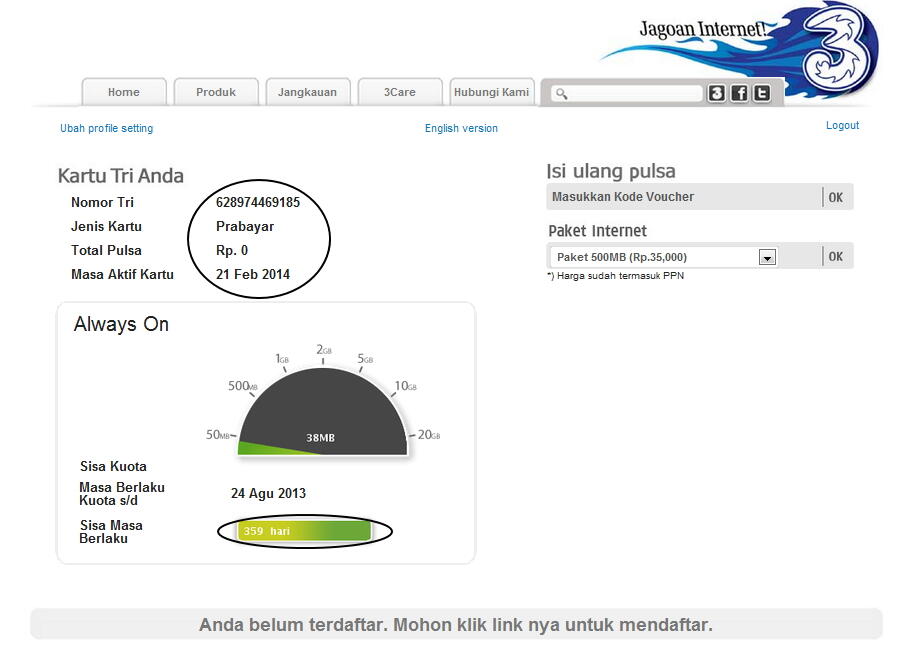This screenshot has height=647, width=909.
Task: Click the Logout link
Action: tap(842, 125)
